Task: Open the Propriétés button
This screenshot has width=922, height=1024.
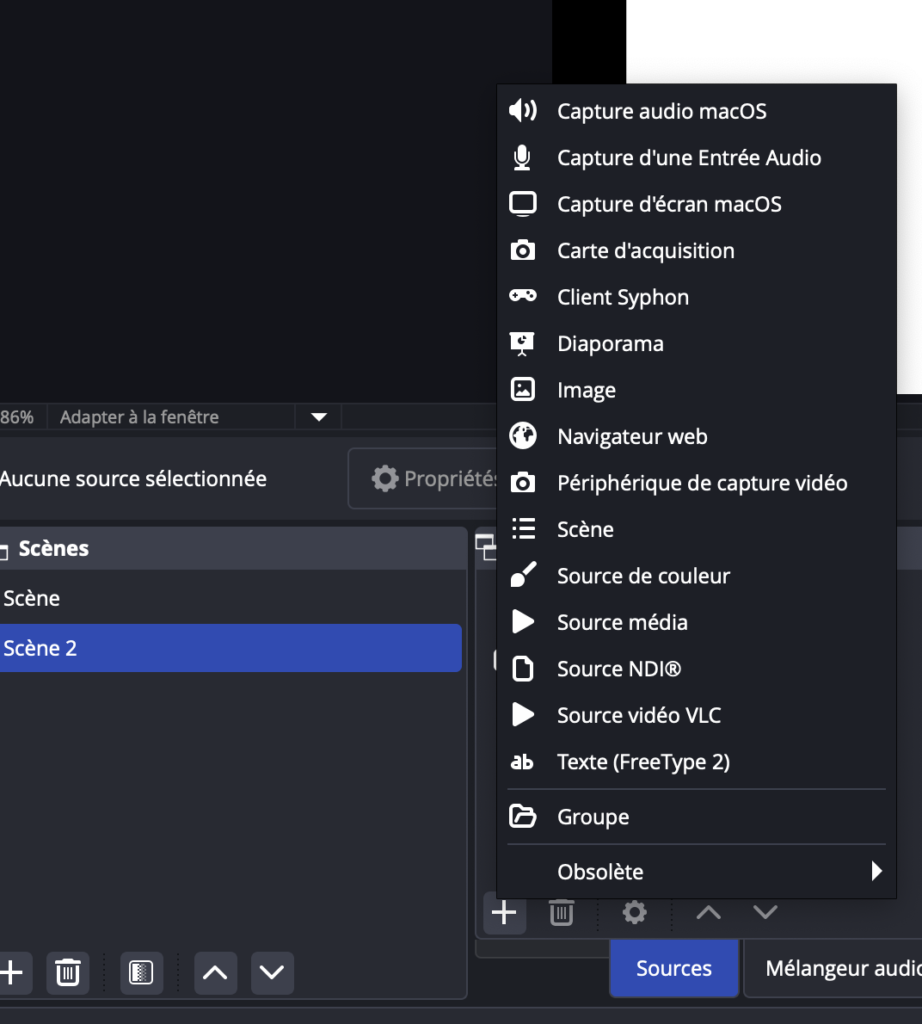Action: click(x=424, y=479)
